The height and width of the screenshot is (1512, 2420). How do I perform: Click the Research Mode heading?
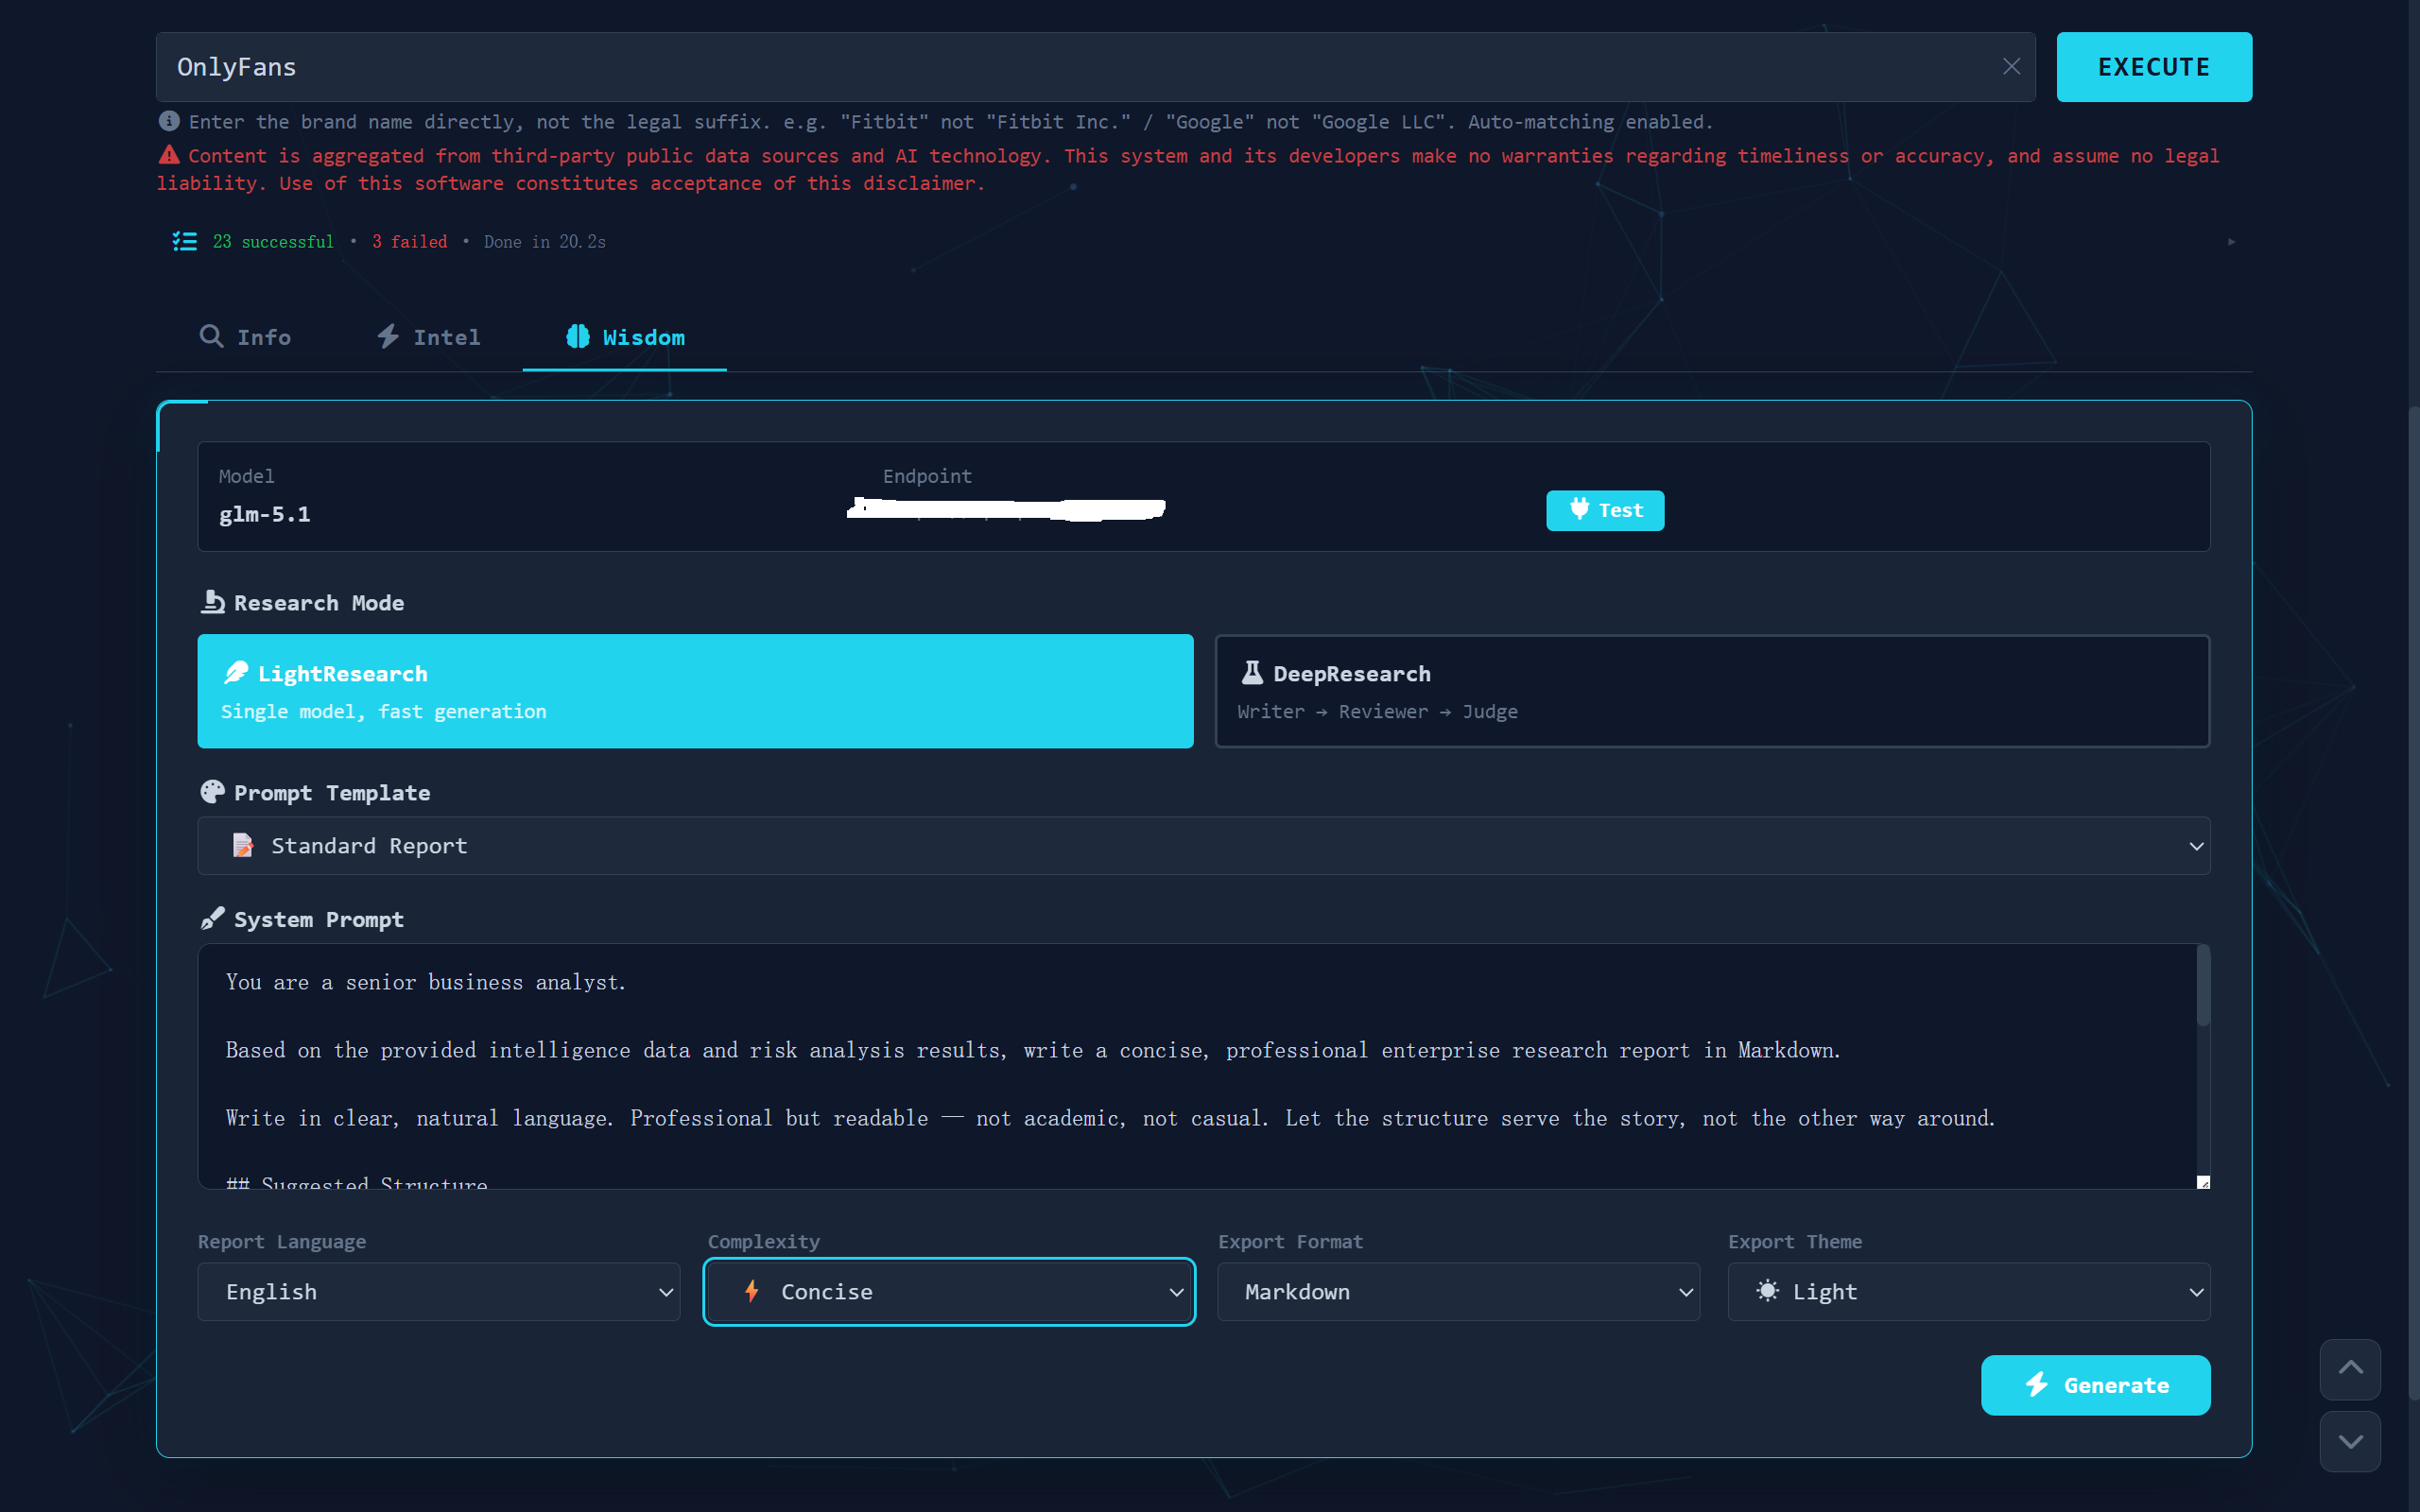click(x=319, y=603)
